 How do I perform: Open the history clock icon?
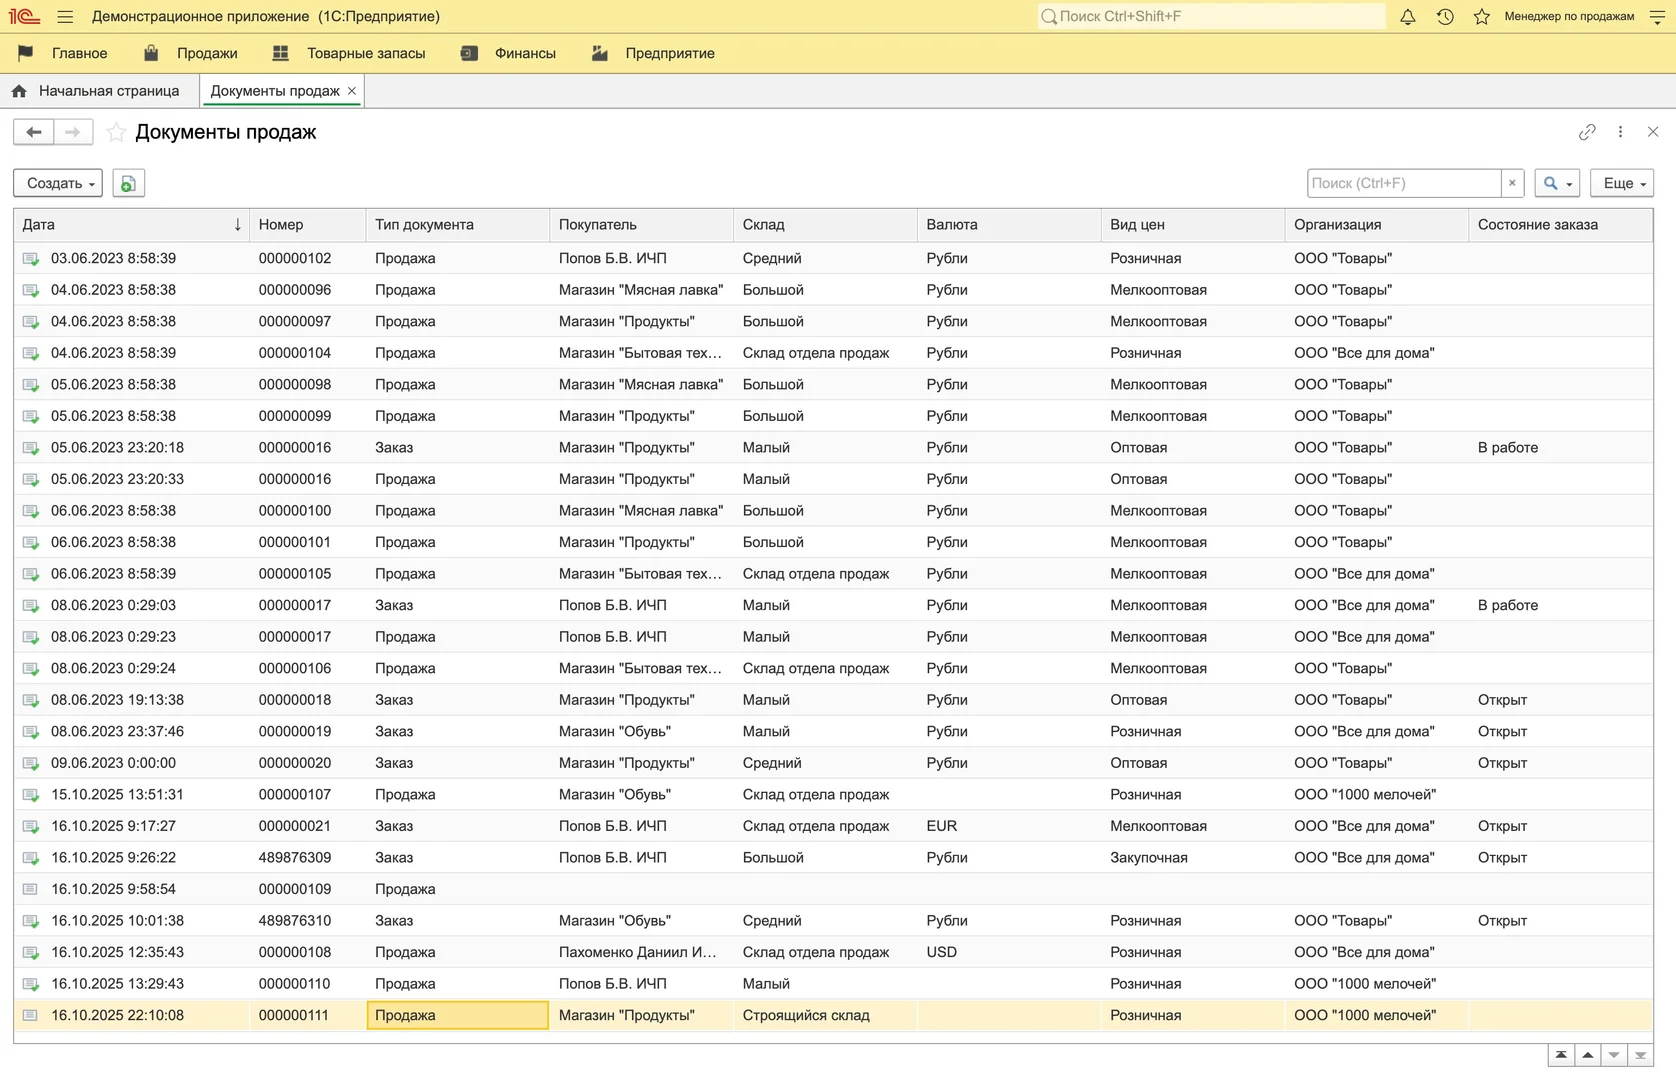(1445, 17)
